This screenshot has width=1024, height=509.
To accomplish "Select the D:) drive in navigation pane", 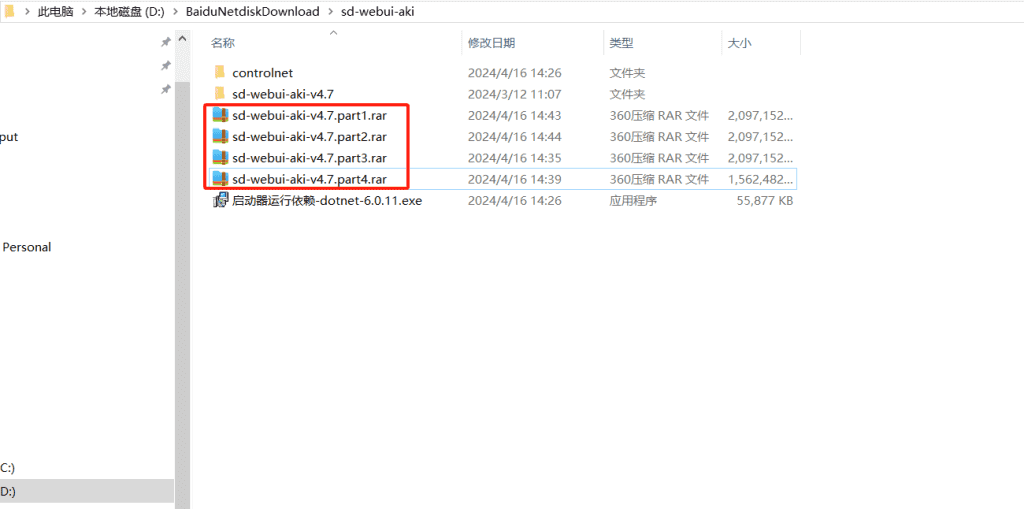I will (x=8, y=491).
